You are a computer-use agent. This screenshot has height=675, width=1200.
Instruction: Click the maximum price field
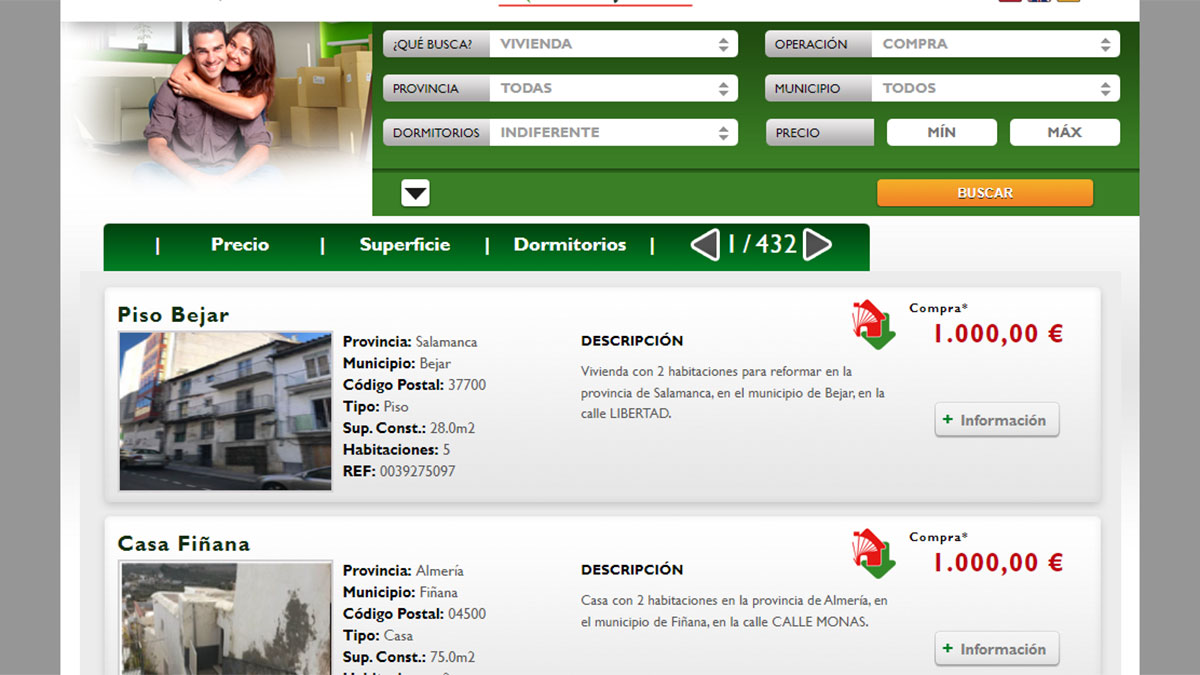[x=1064, y=132]
